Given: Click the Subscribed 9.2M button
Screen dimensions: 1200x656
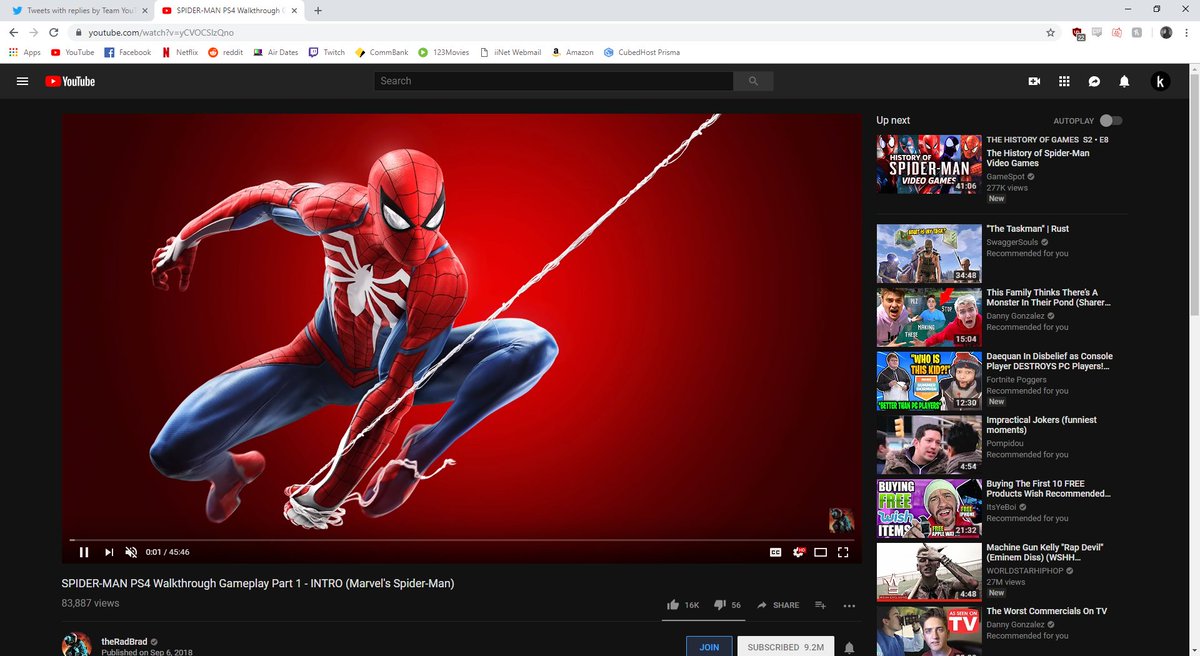Looking at the screenshot, I should click(786, 646).
